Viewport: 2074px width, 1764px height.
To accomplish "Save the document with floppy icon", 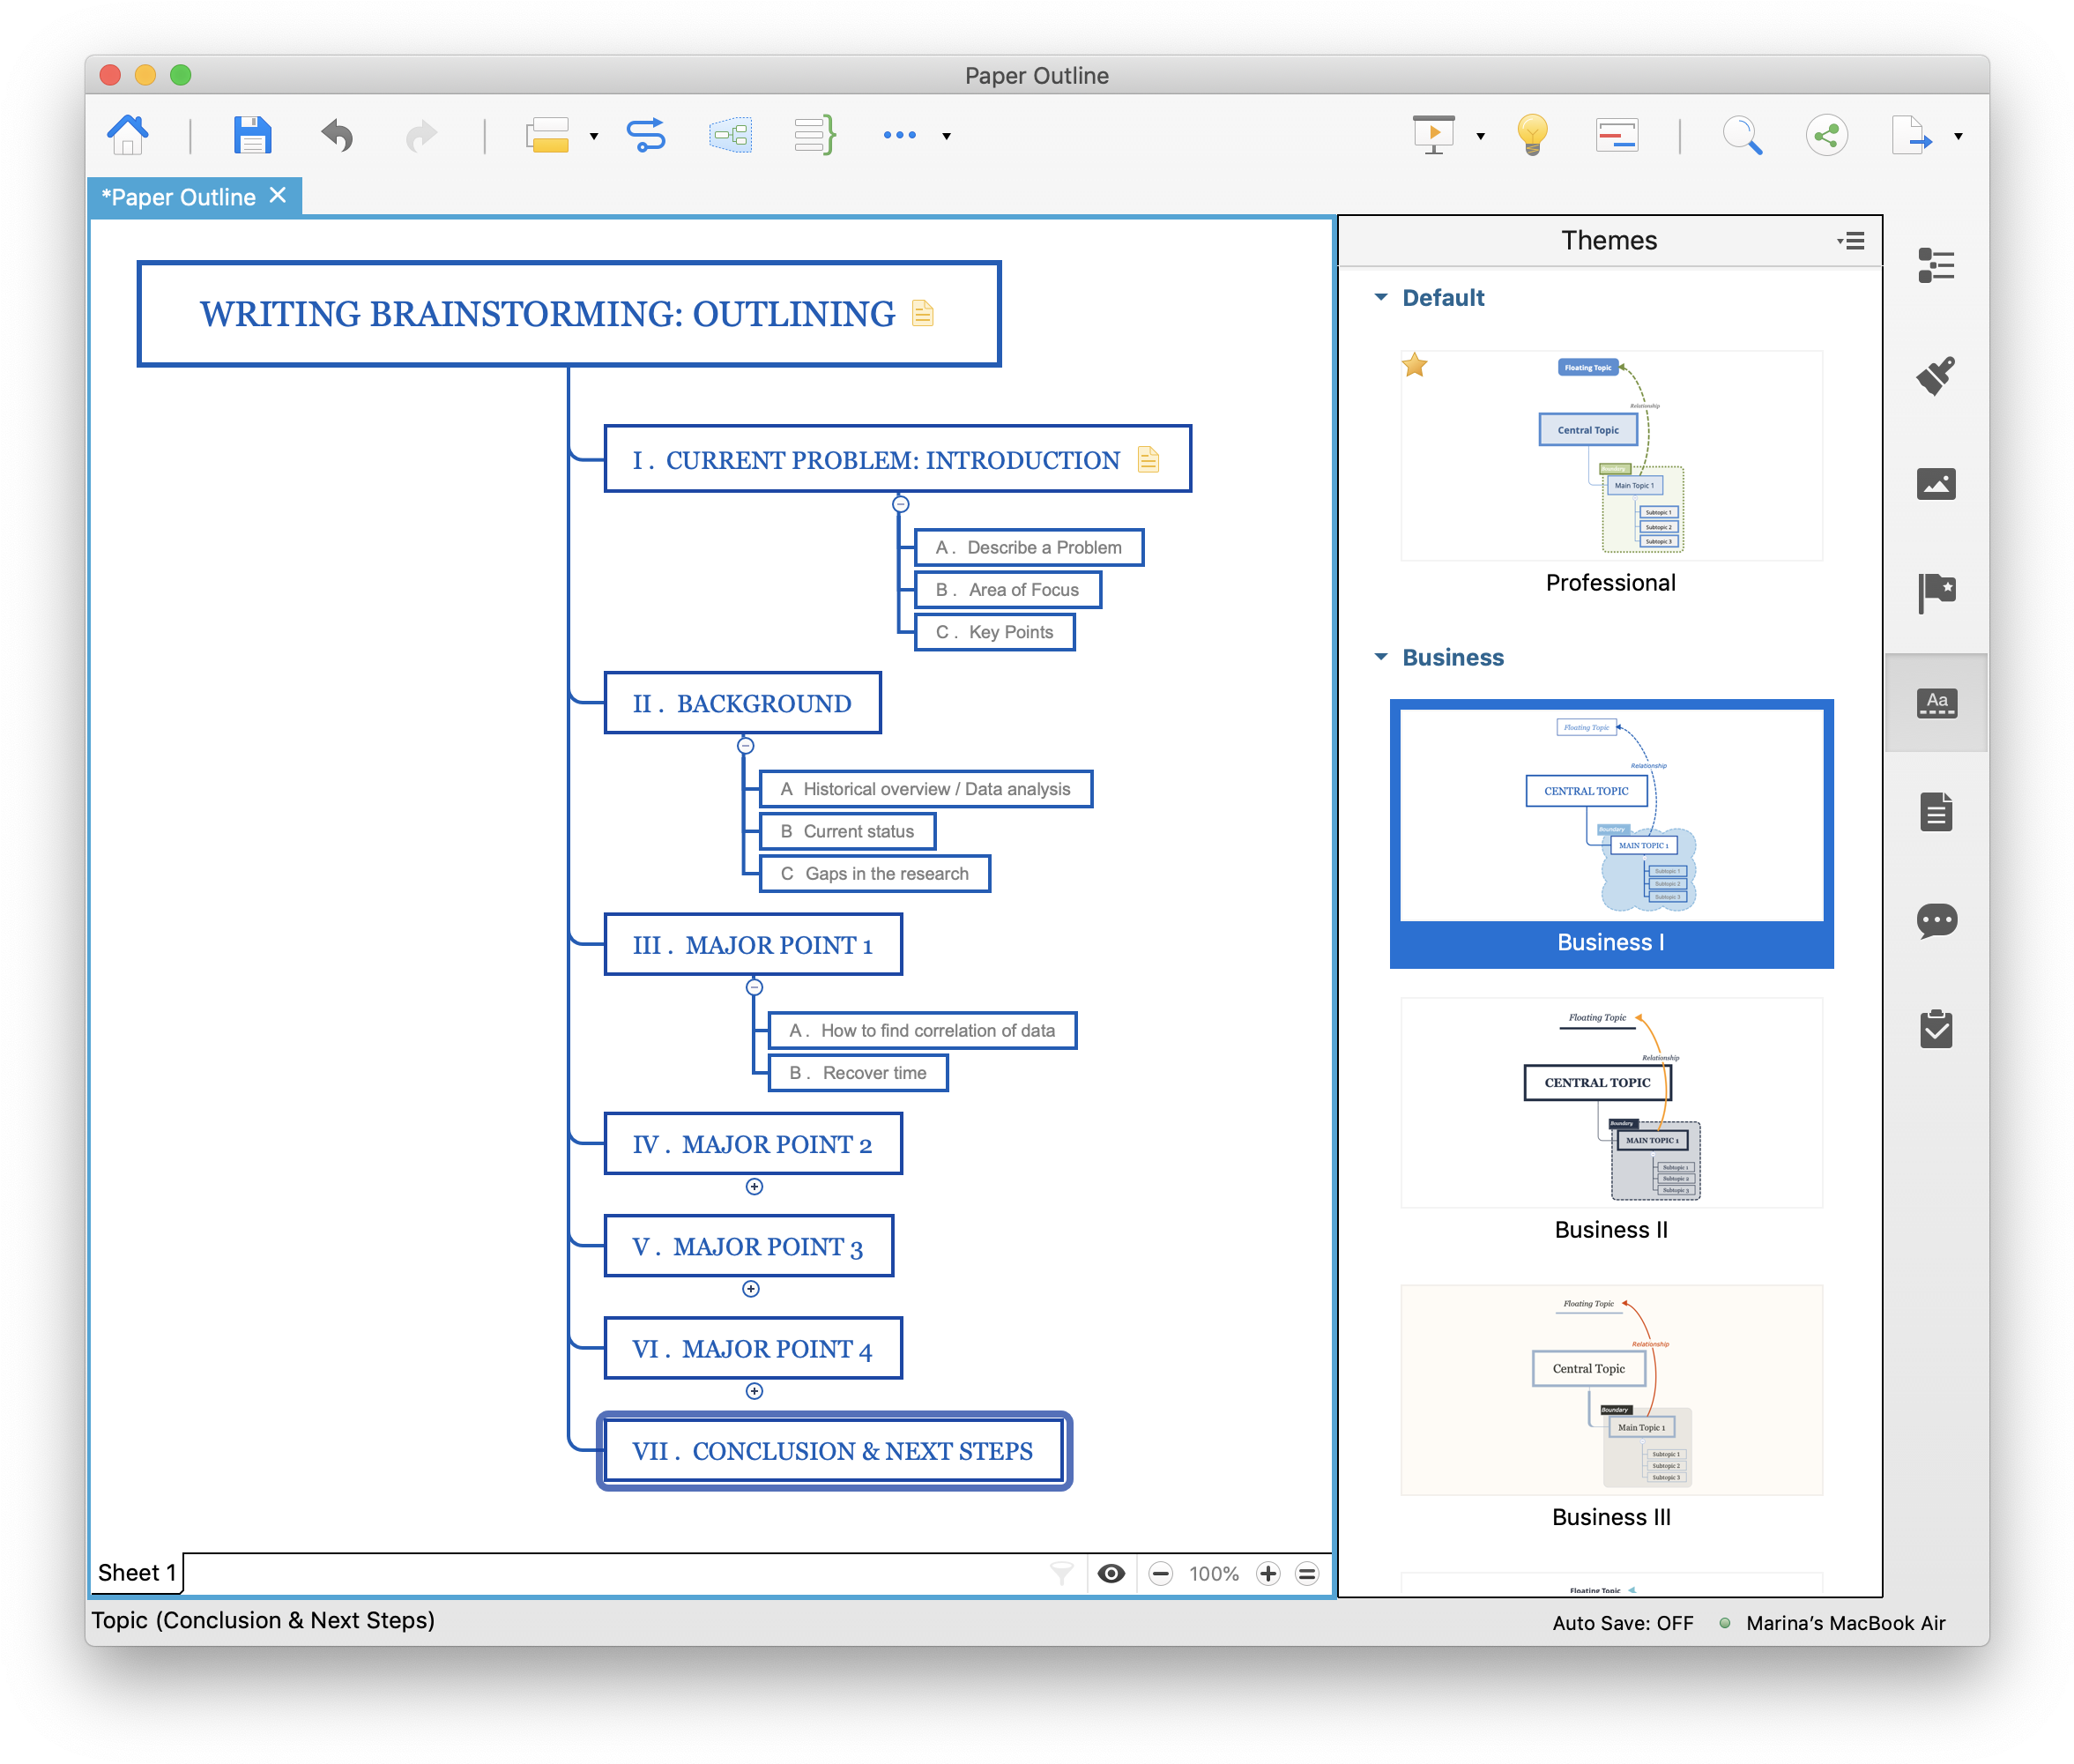I will pyautogui.click(x=252, y=135).
